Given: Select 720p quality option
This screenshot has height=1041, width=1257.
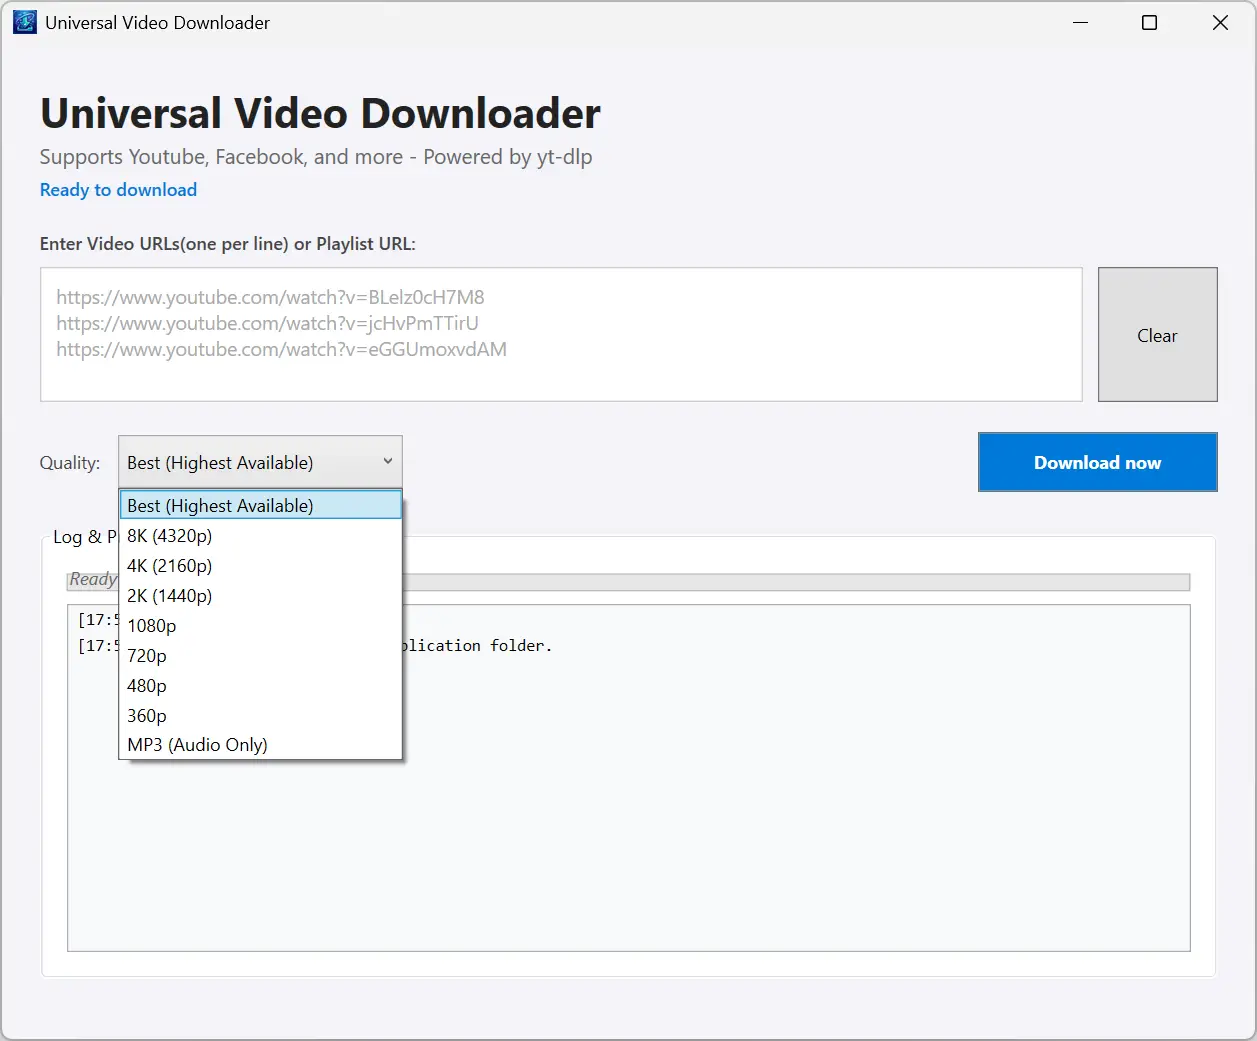Looking at the screenshot, I should [260, 656].
